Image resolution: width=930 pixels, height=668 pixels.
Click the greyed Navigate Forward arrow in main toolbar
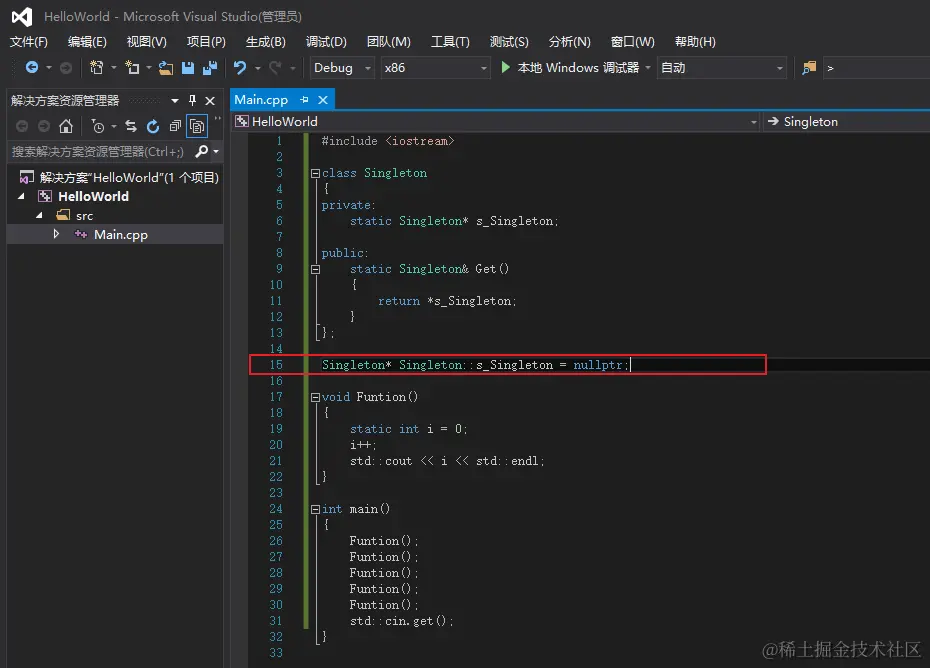coord(66,68)
